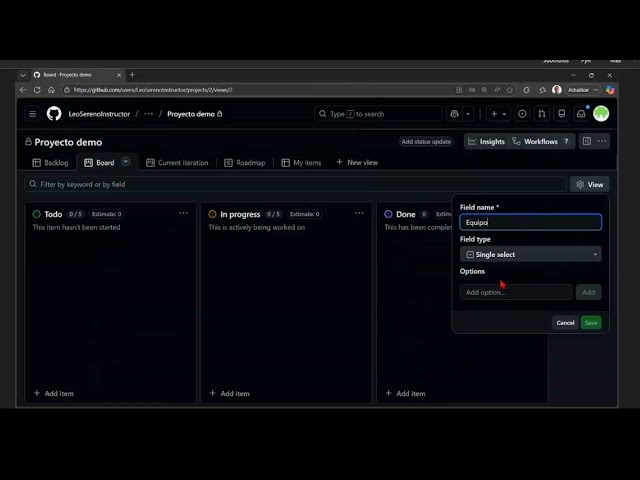This screenshot has height=480, width=640.
Task: Click the Todo column green status circle
Action: [x=37, y=214]
